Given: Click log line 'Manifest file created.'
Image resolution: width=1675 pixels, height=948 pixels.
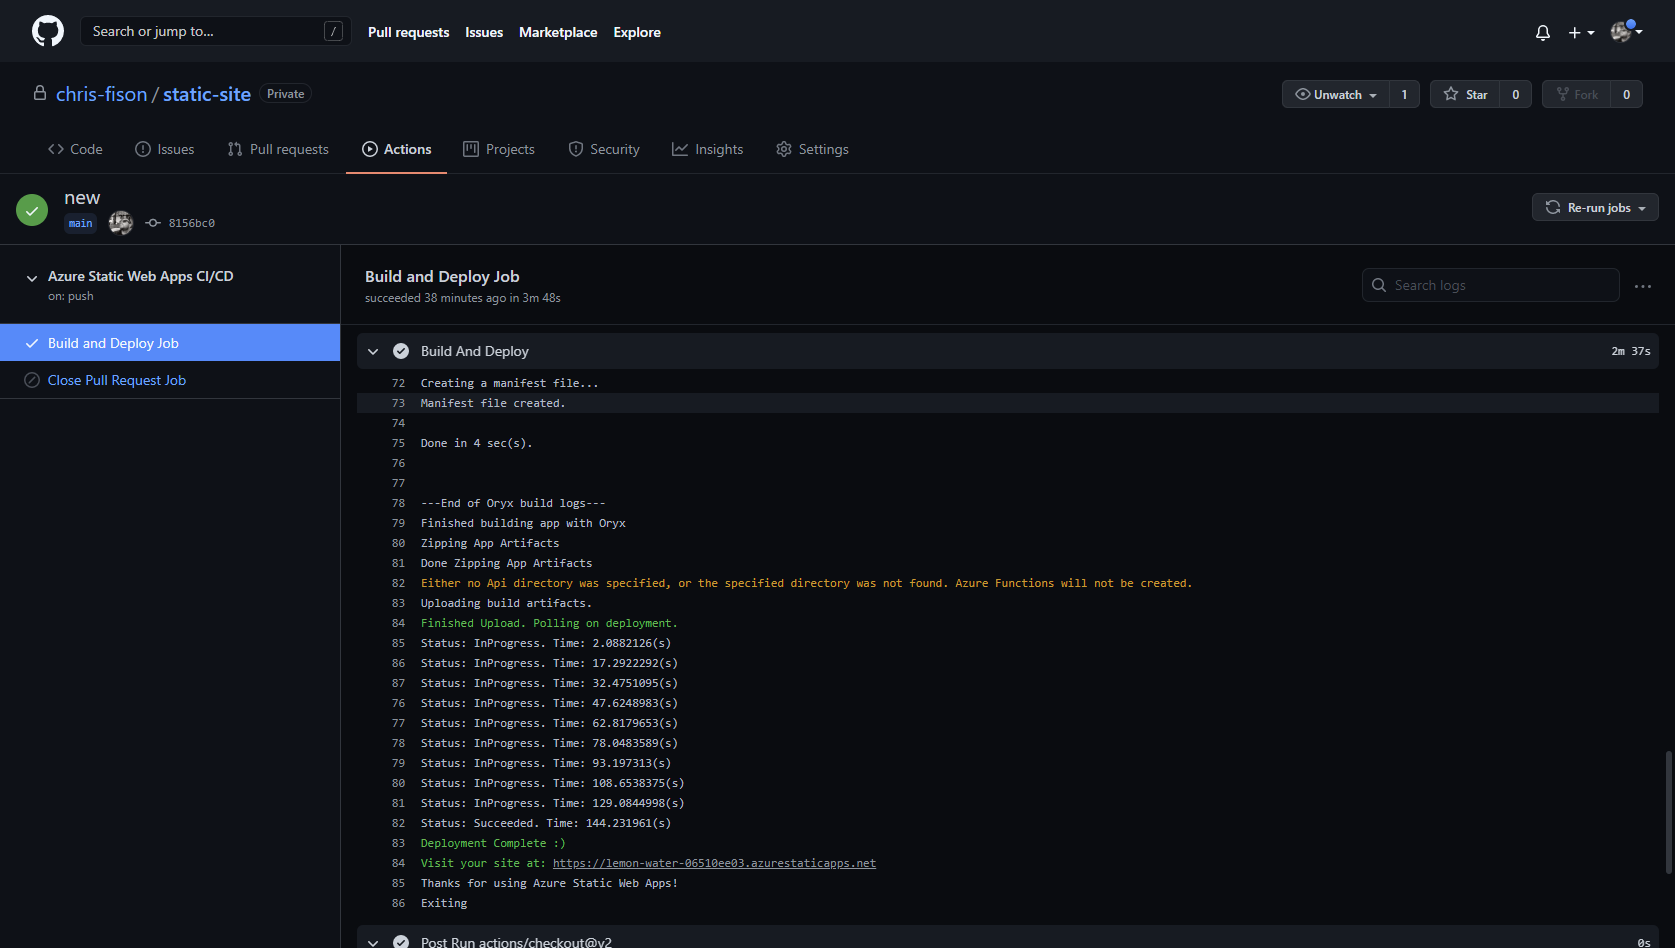Looking at the screenshot, I should [x=493, y=403].
